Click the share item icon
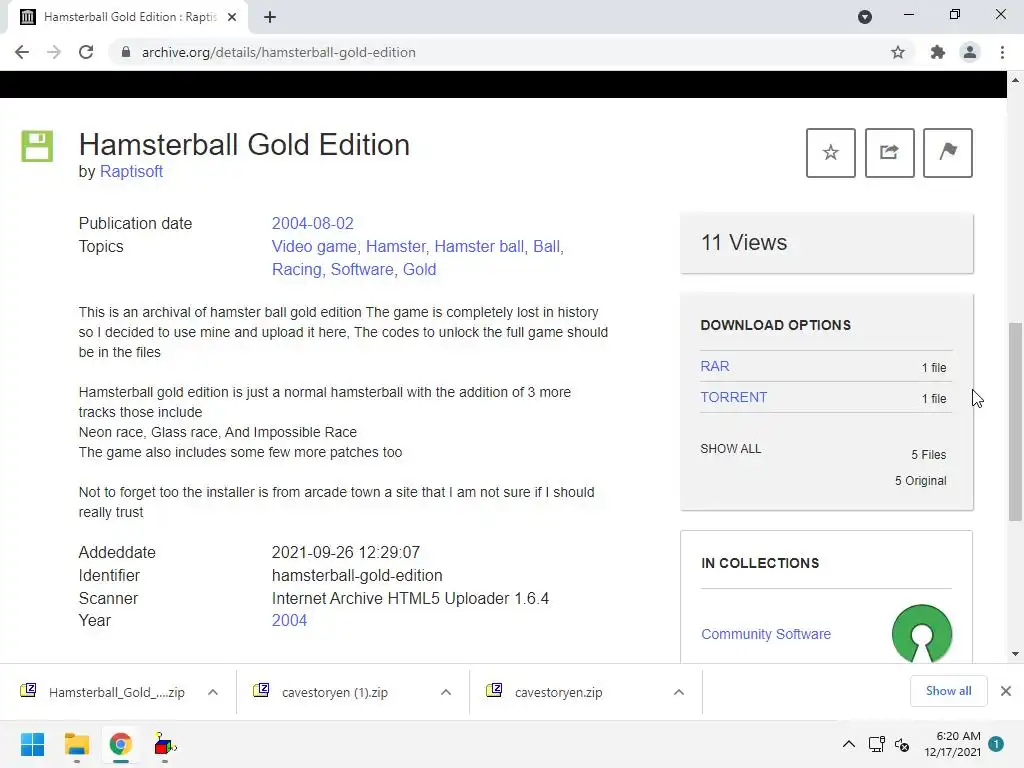The height and width of the screenshot is (768, 1024). click(x=889, y=153)
